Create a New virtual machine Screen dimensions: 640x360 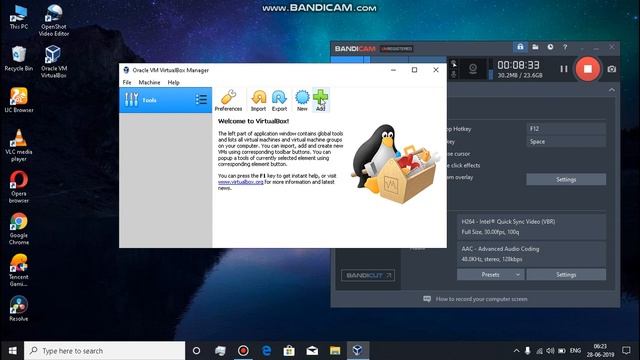[302, 100]
